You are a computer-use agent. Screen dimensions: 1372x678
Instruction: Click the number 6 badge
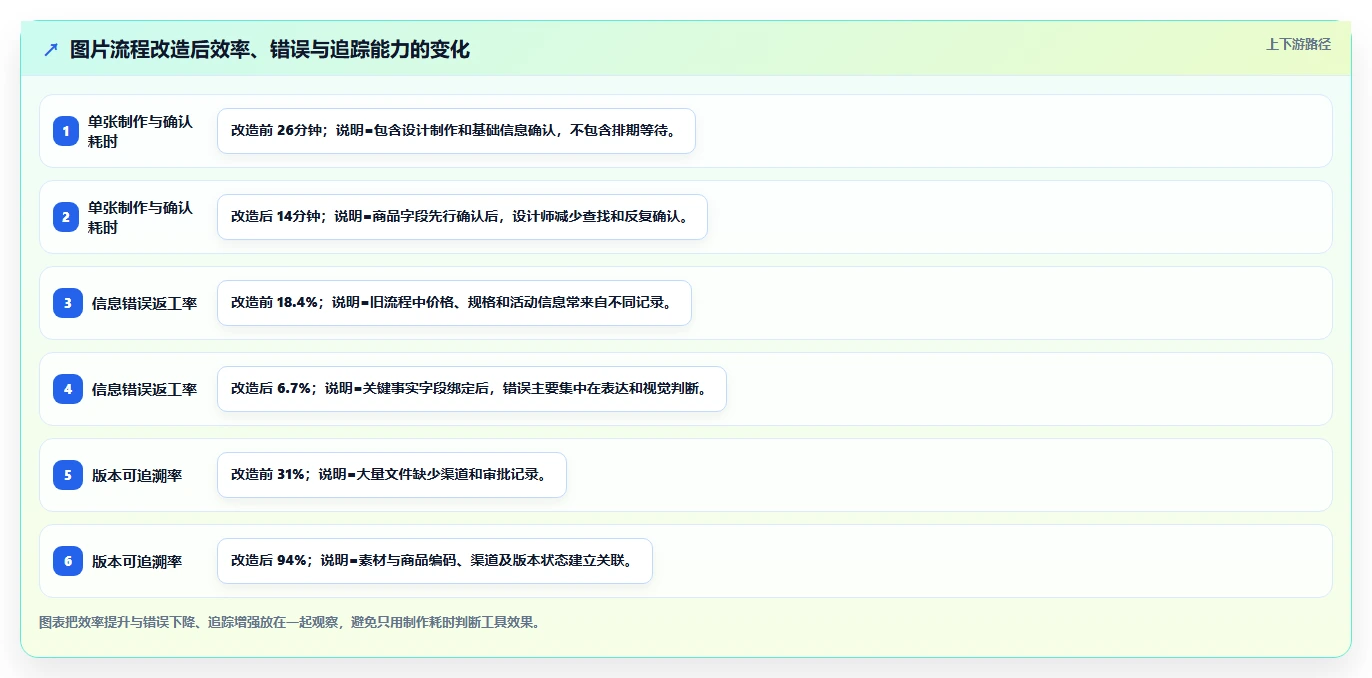point(67,561)
